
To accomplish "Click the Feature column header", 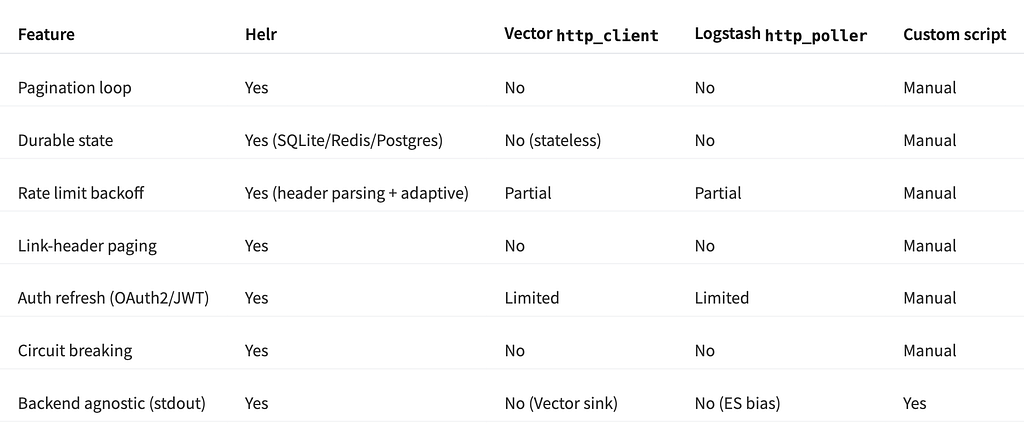I will [x=46, y=35].
